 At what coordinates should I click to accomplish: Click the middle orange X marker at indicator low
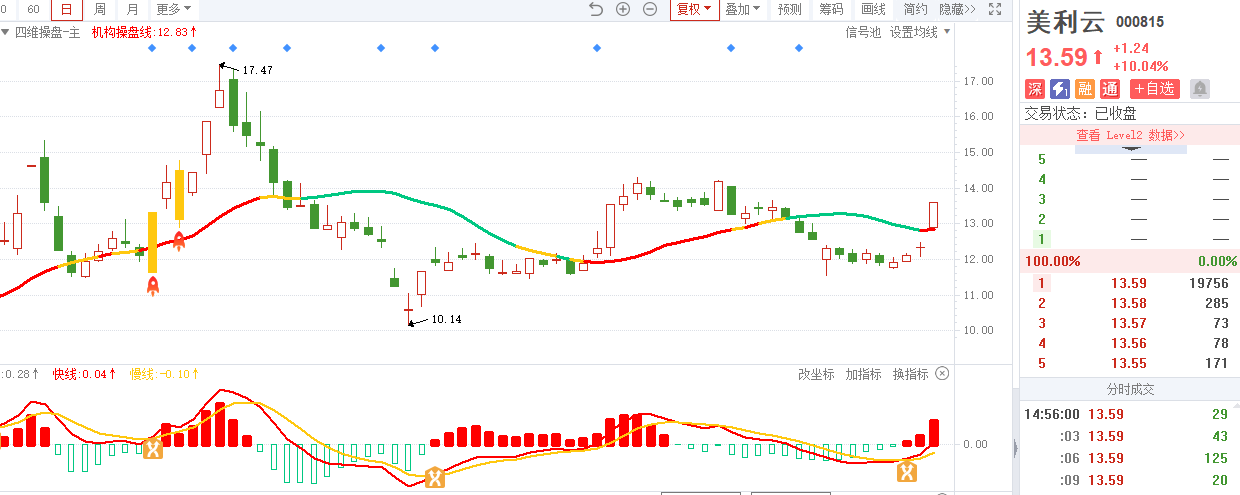click(435, 478)
